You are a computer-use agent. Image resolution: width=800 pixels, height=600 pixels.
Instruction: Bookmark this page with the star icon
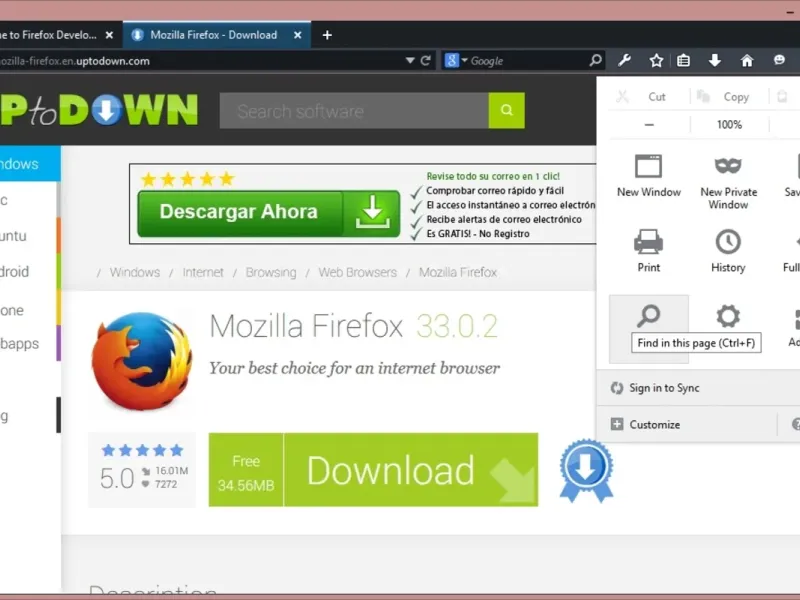[x=656, y=61]
